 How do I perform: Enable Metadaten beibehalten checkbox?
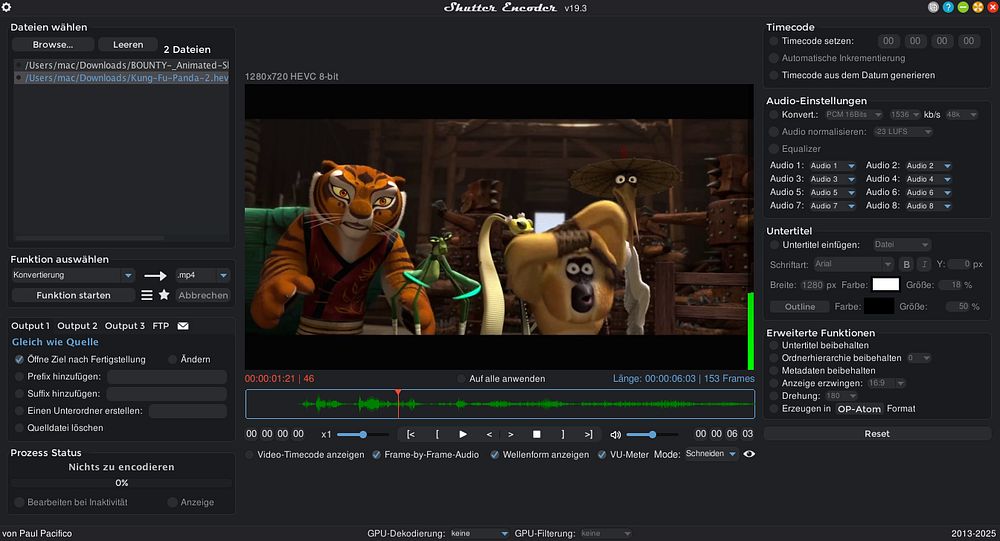coord(774,370)
